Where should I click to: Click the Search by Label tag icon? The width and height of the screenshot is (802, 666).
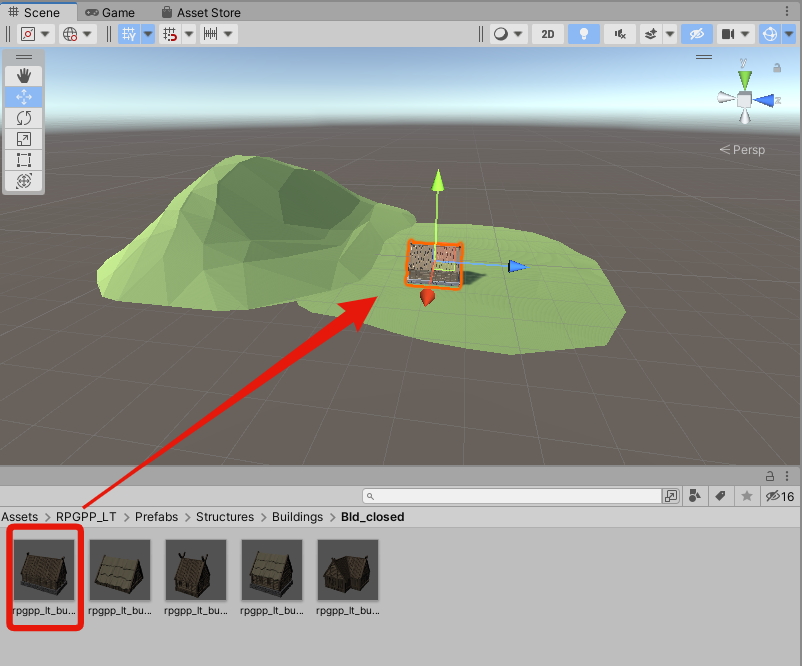(x=721, y=496)
